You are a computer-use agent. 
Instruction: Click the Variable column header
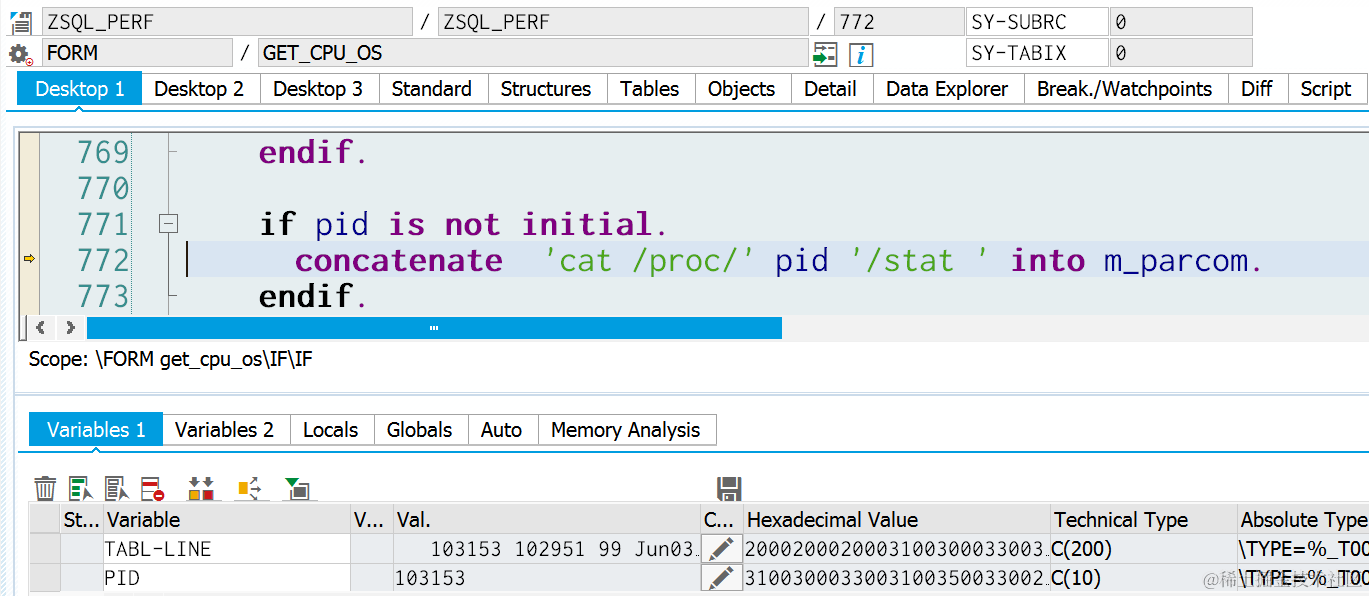point(226,520)
